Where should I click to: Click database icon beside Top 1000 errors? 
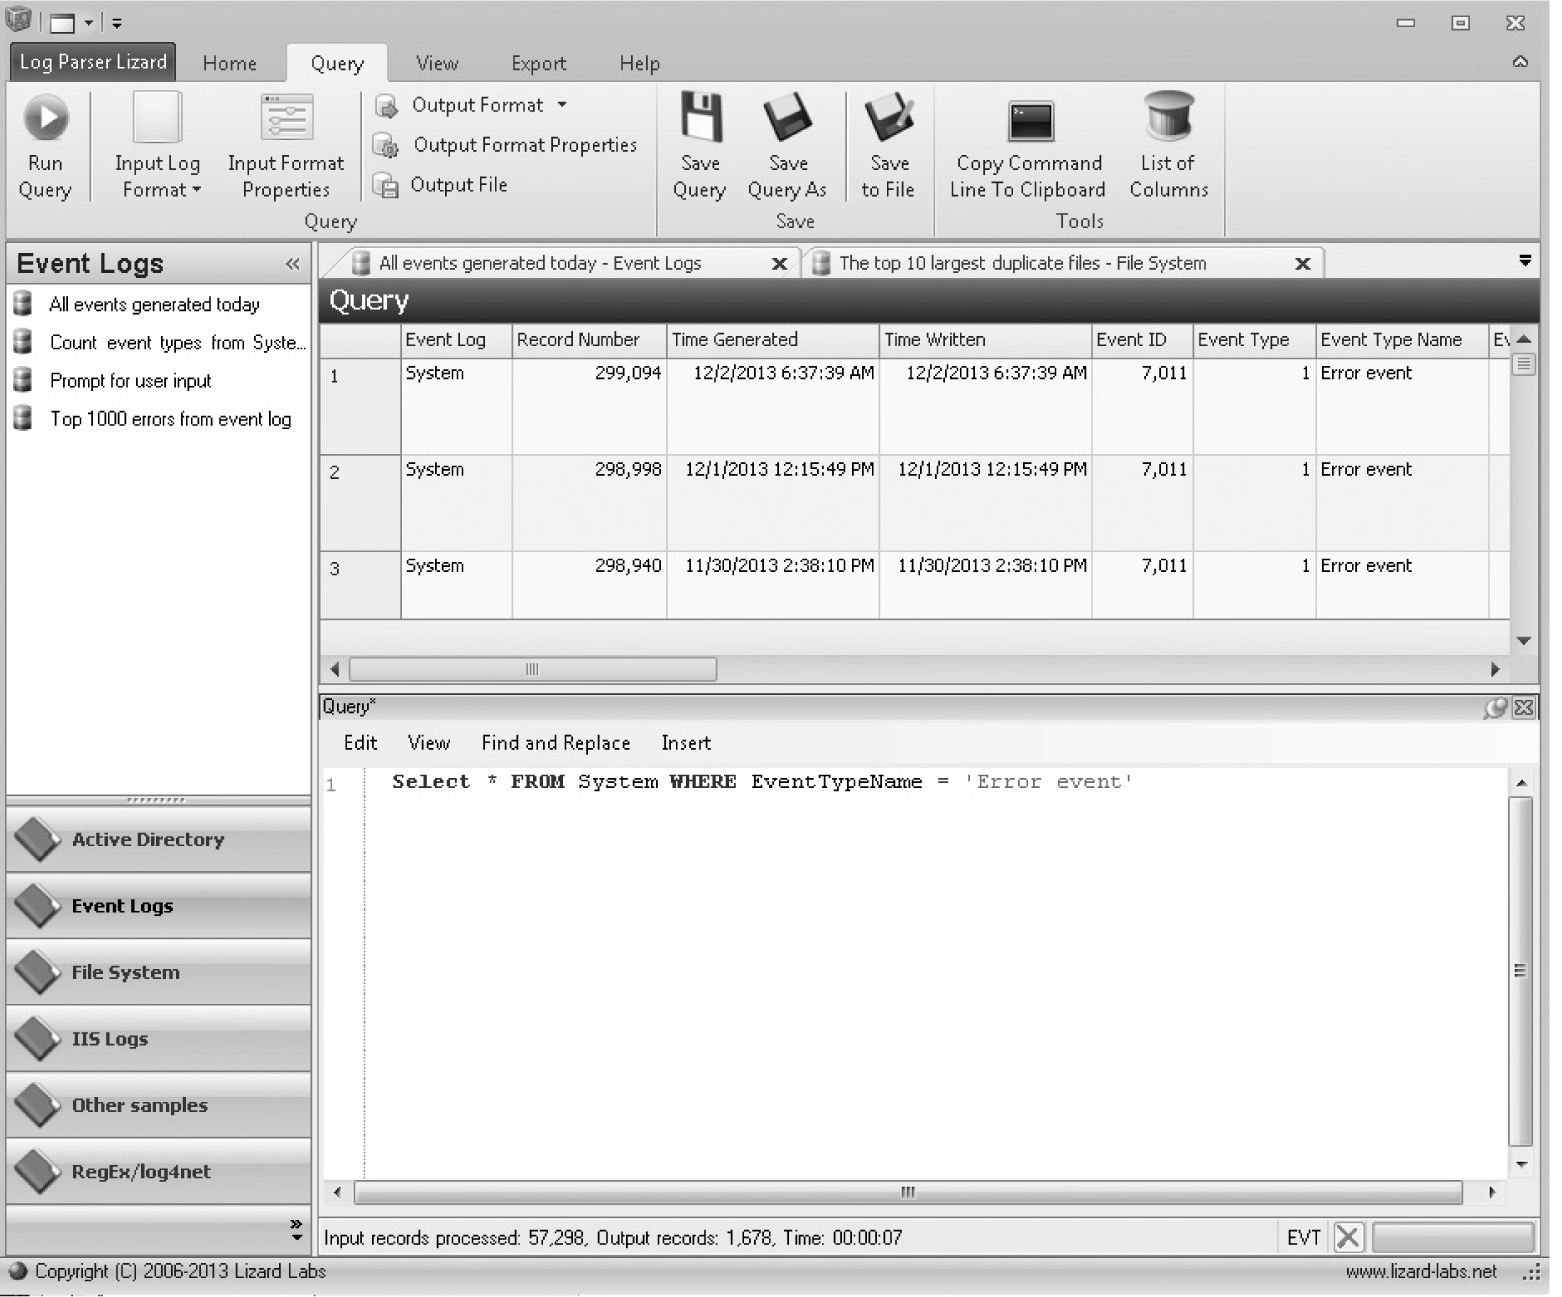[x=23, y=418]
